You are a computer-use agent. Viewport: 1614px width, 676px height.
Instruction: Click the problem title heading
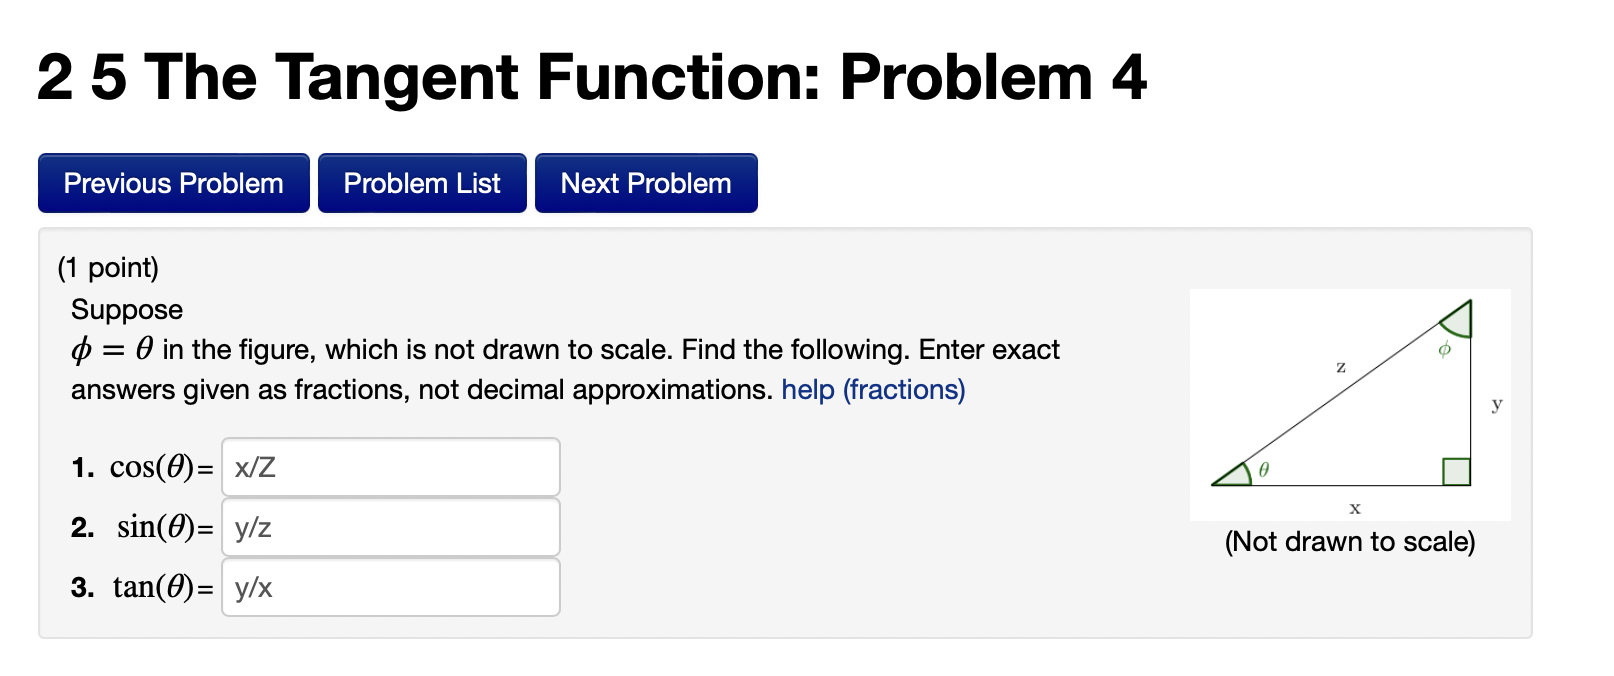coord(592,77)
